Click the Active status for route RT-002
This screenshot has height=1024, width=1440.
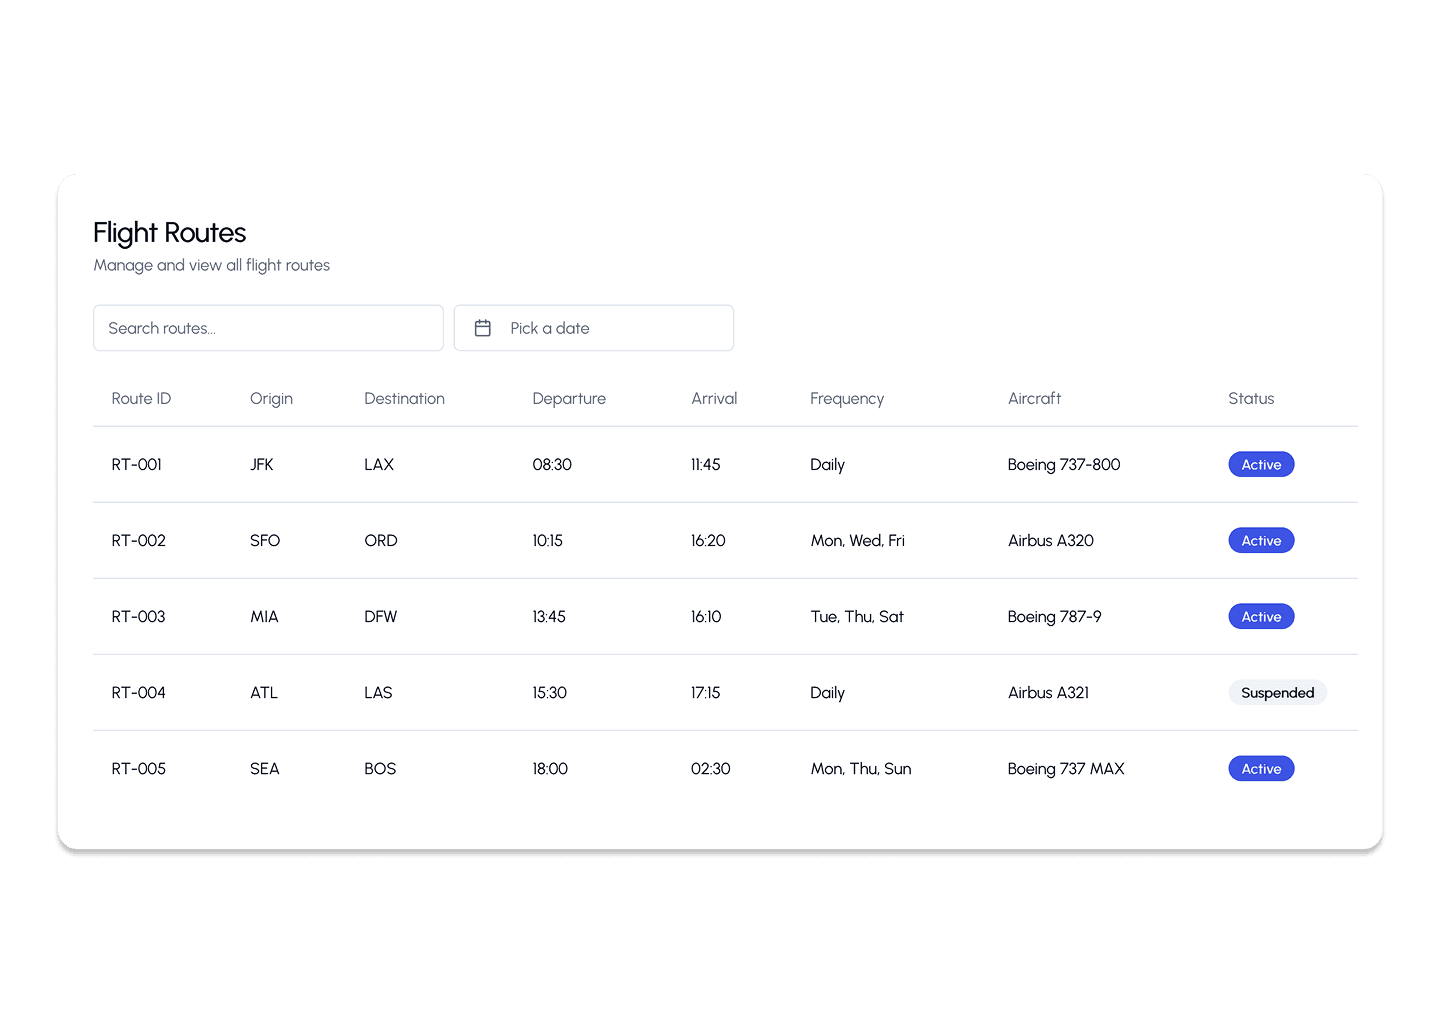[x=1261, y=540]
